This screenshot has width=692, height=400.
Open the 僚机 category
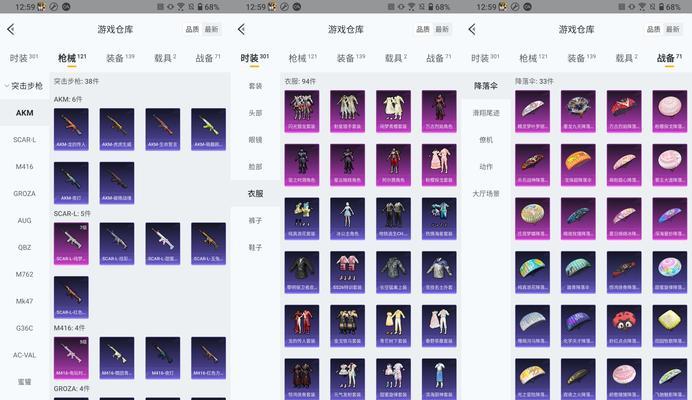[486, 140]
